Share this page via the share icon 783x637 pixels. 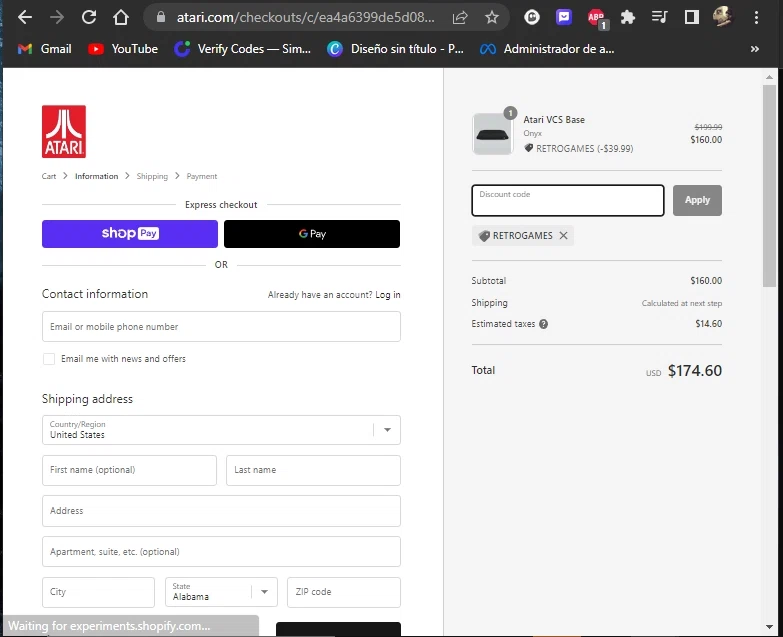460,17
